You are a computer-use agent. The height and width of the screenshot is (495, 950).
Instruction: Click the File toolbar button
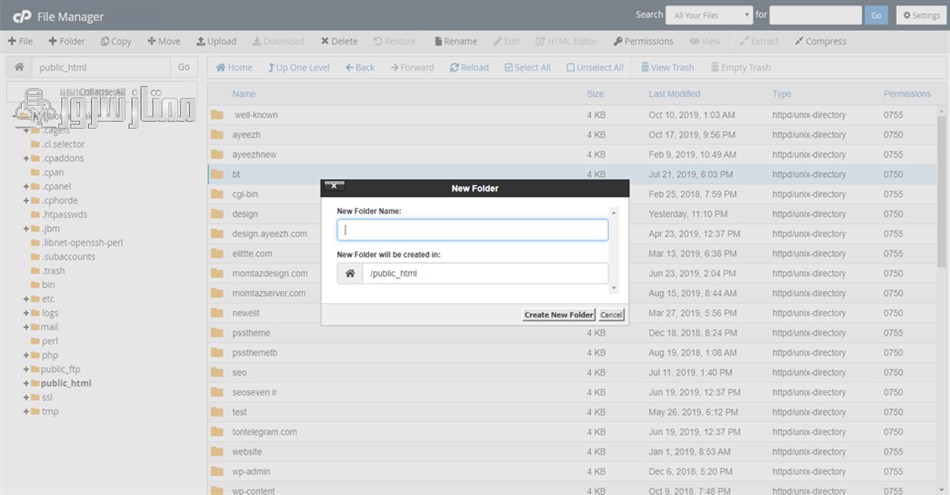[x=20, y=41]
